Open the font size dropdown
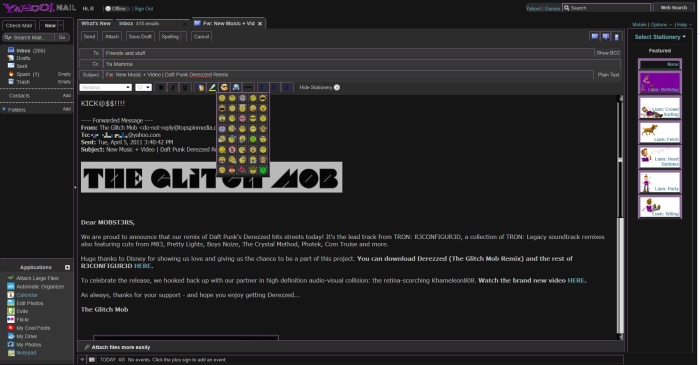700x365 pixels. coord(144,87)
